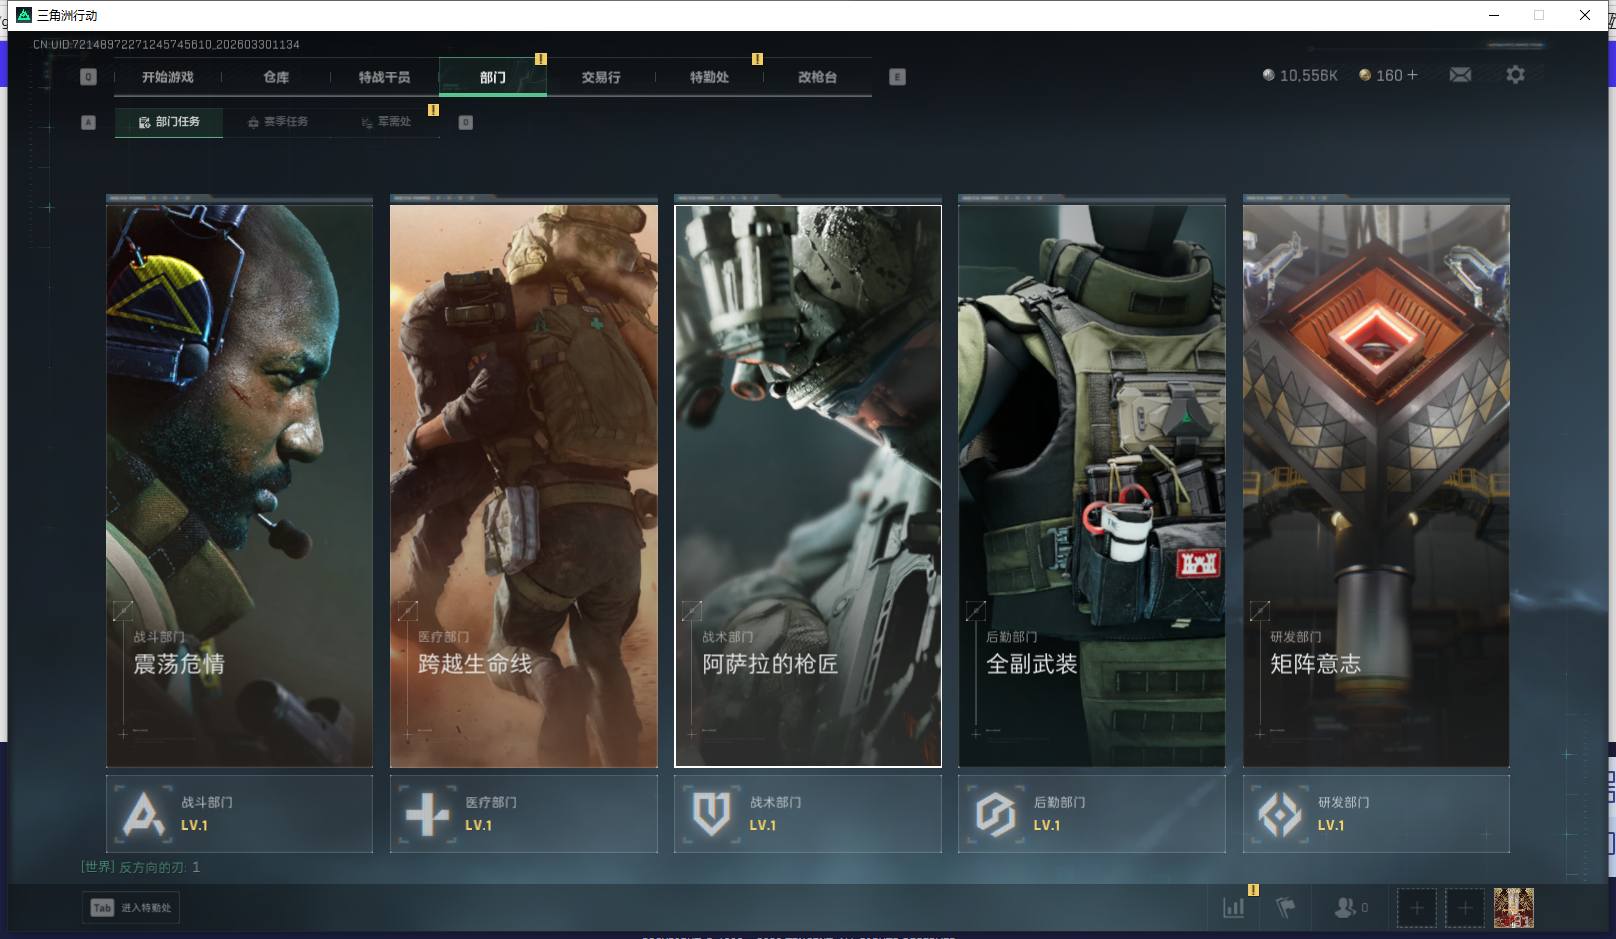Click the 战斗部门 LV.1 department badge
1616x939 pixels.
239,814
